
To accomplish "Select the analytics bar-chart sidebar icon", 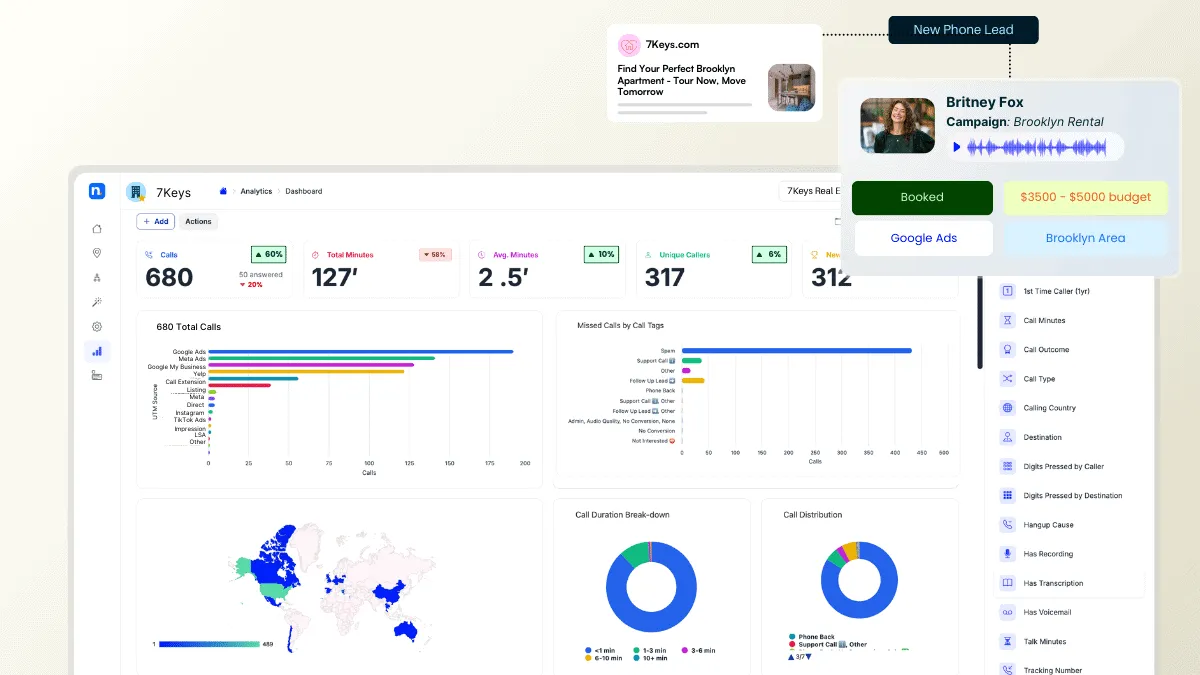I will (97, 351).
